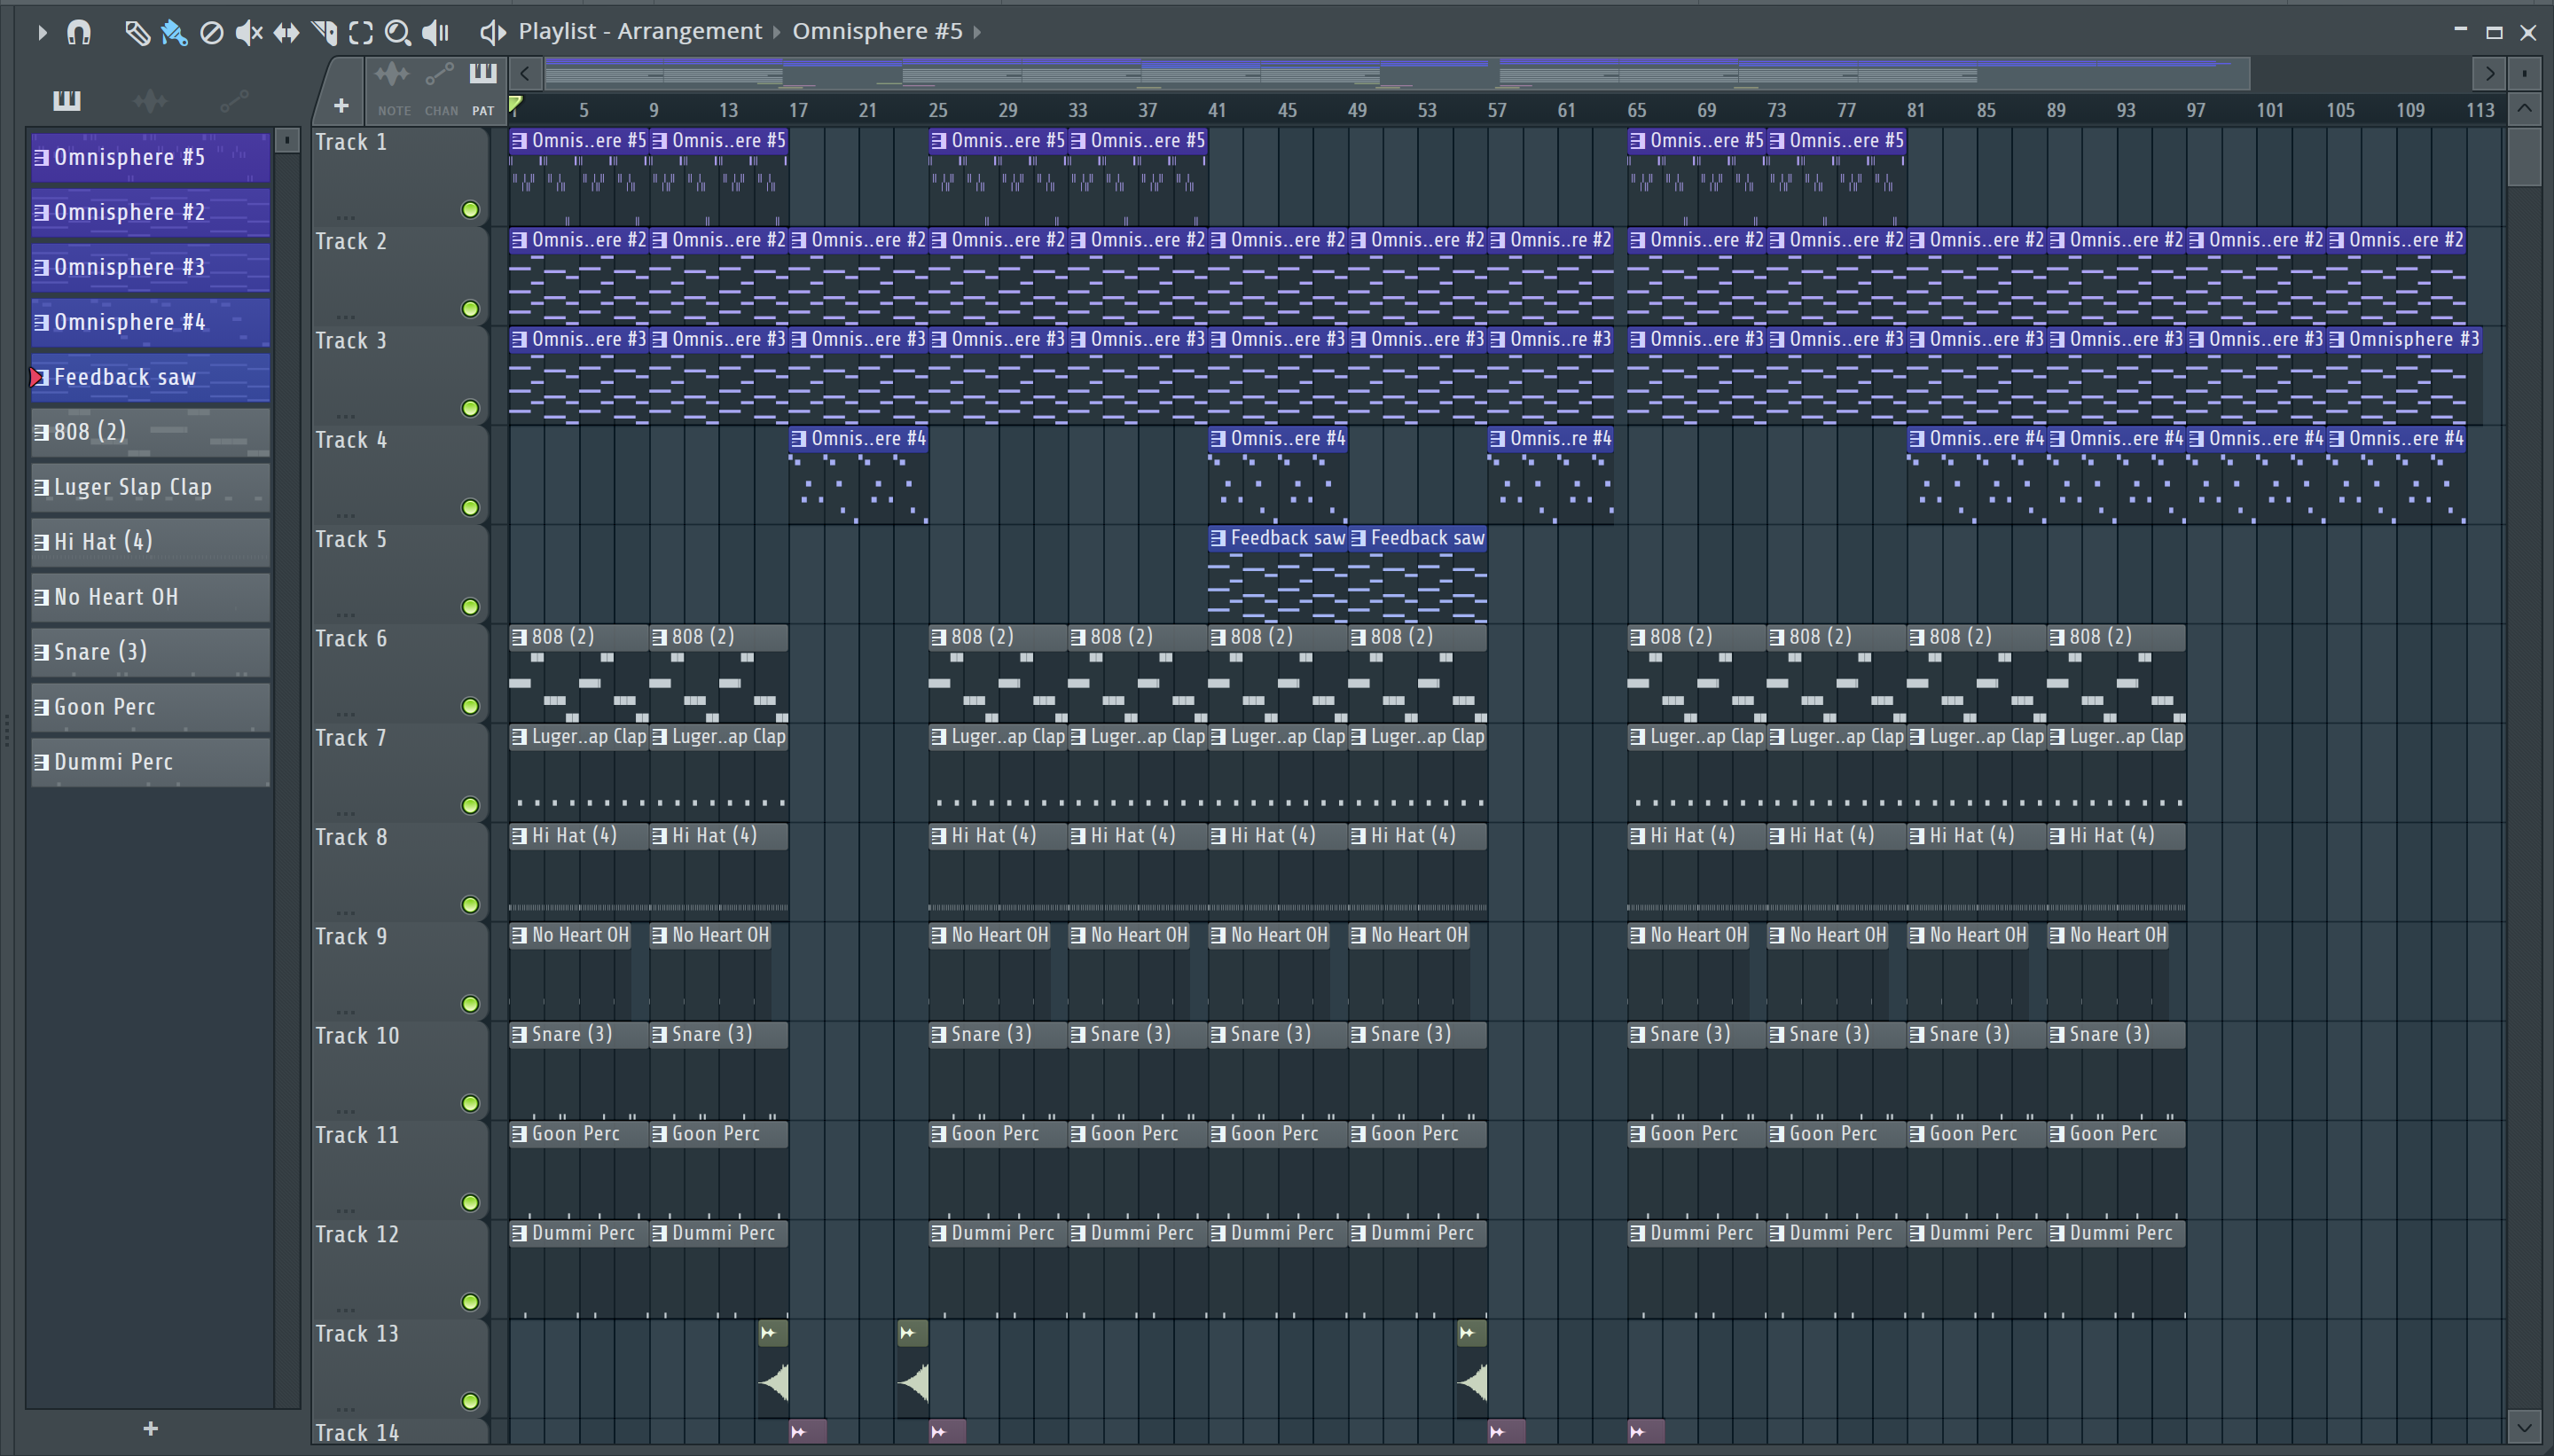Image resolution: width=2554 pixels, height=1456 pixels.
Task: Click the small square button right of the timeline overview
Action: (x=2524, y=73)
